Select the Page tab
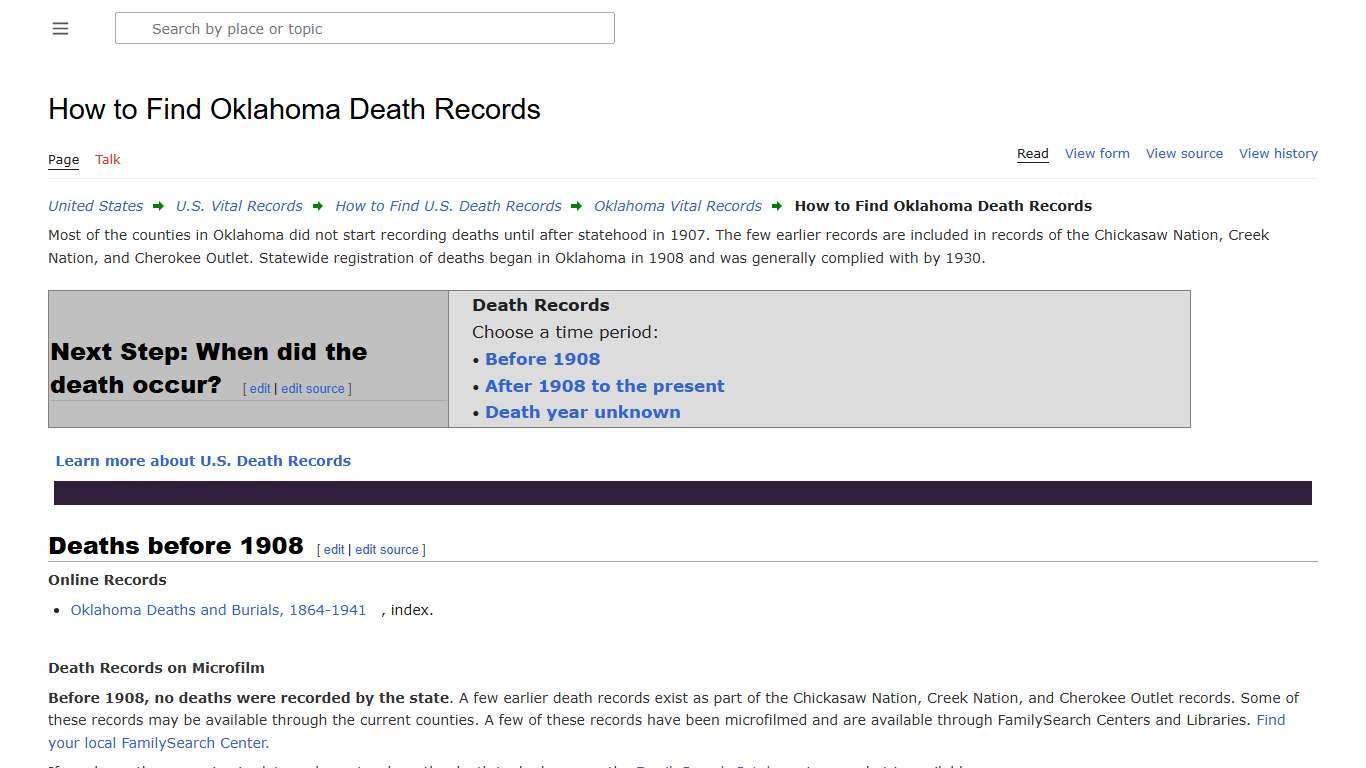This screenshot has height=768, width=1366. point(63,159)
